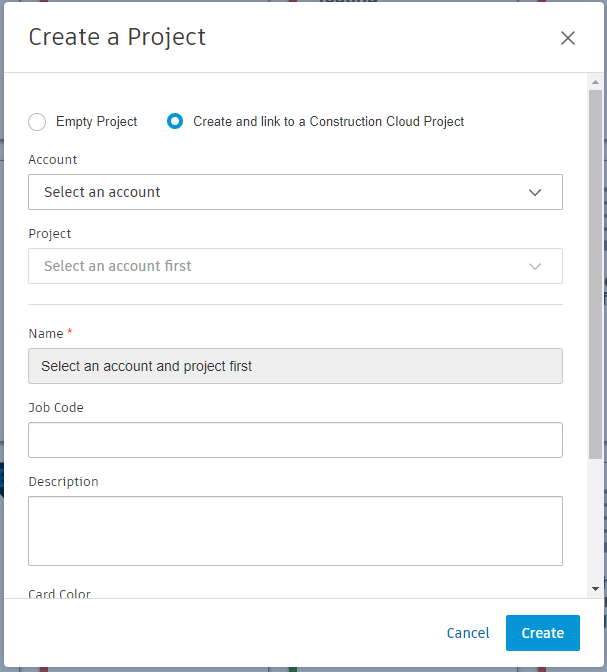Screen dimensions: 607x672
Task: Click the Name field
Action: coord(295,366)
